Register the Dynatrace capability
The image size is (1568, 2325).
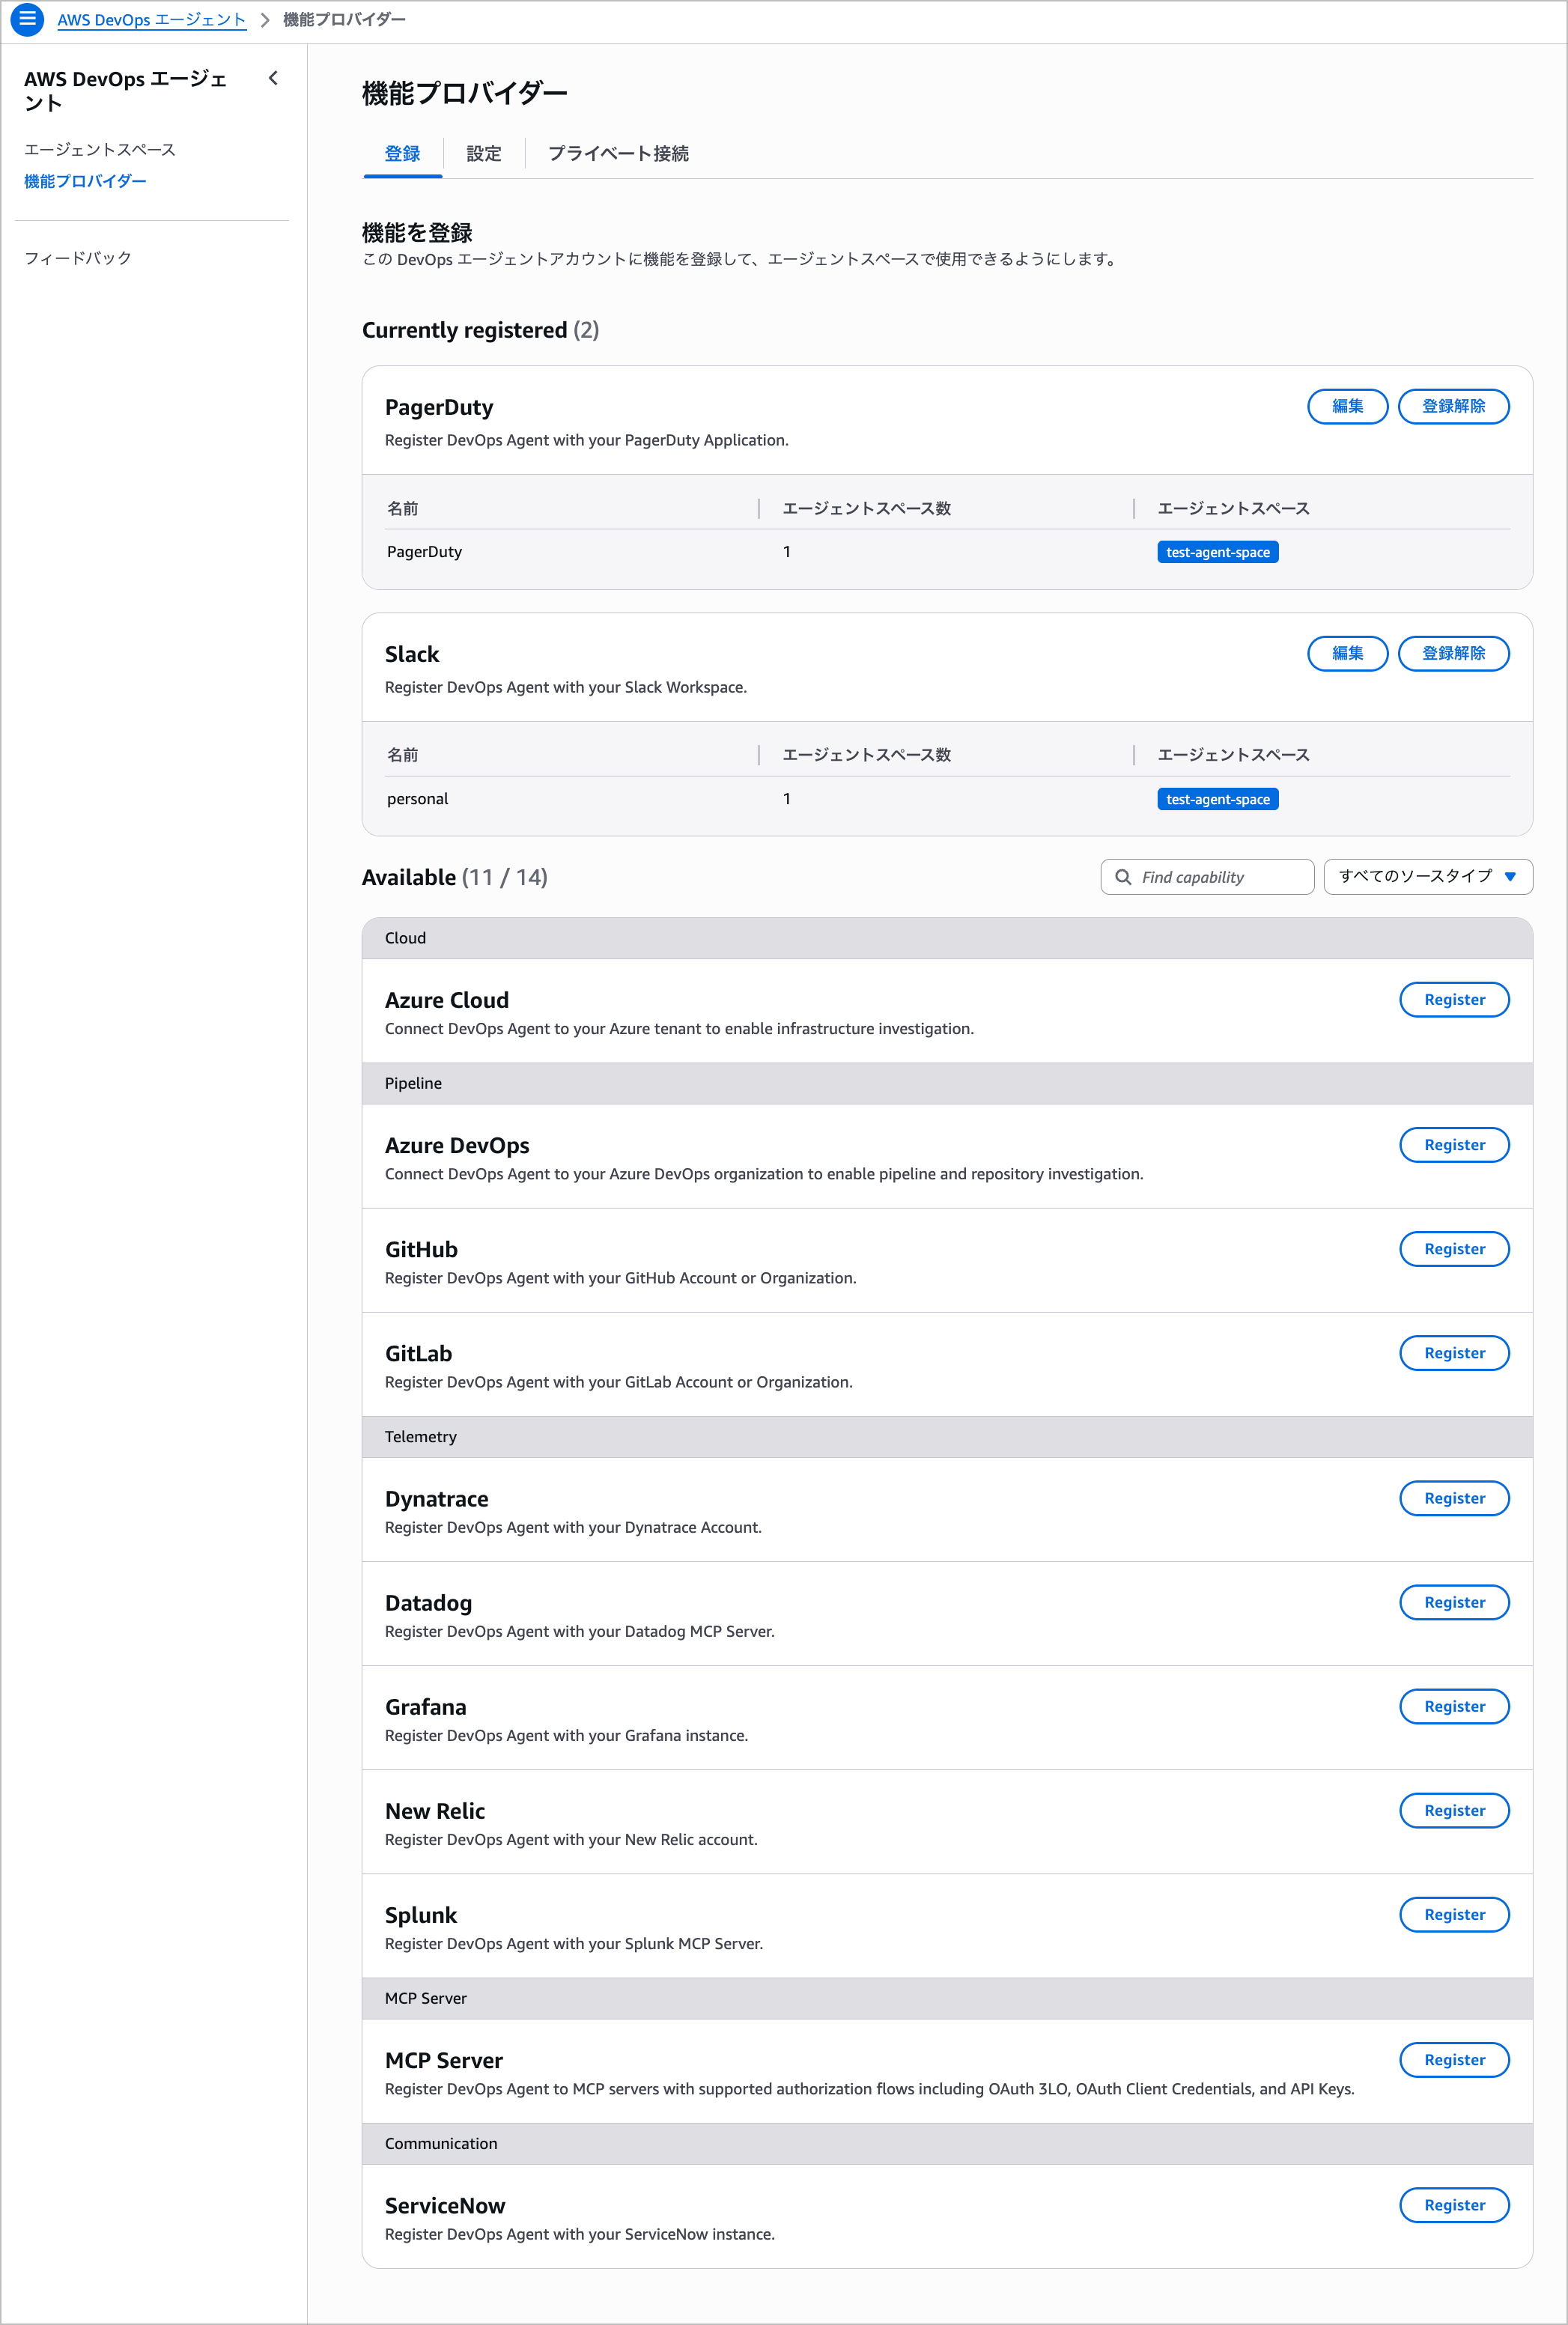tap(1454, 1498)
